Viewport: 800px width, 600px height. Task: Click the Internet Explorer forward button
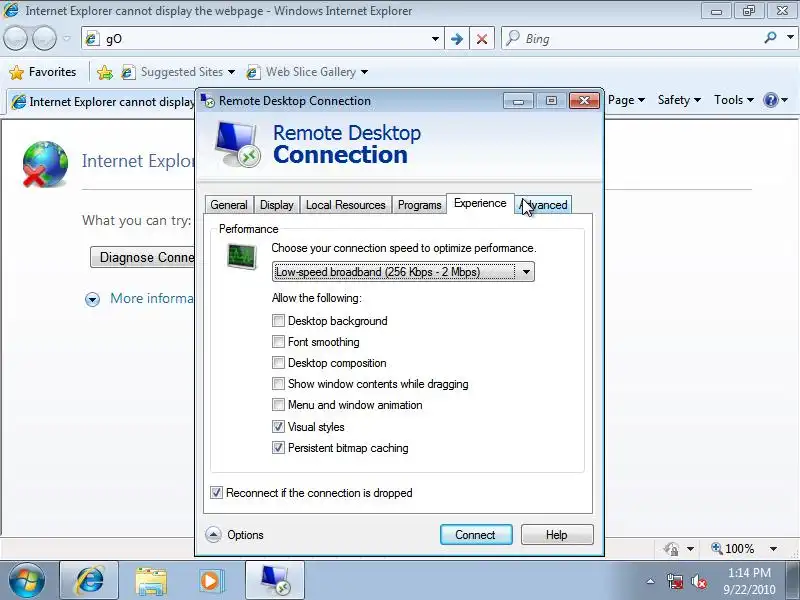(45, 38)
